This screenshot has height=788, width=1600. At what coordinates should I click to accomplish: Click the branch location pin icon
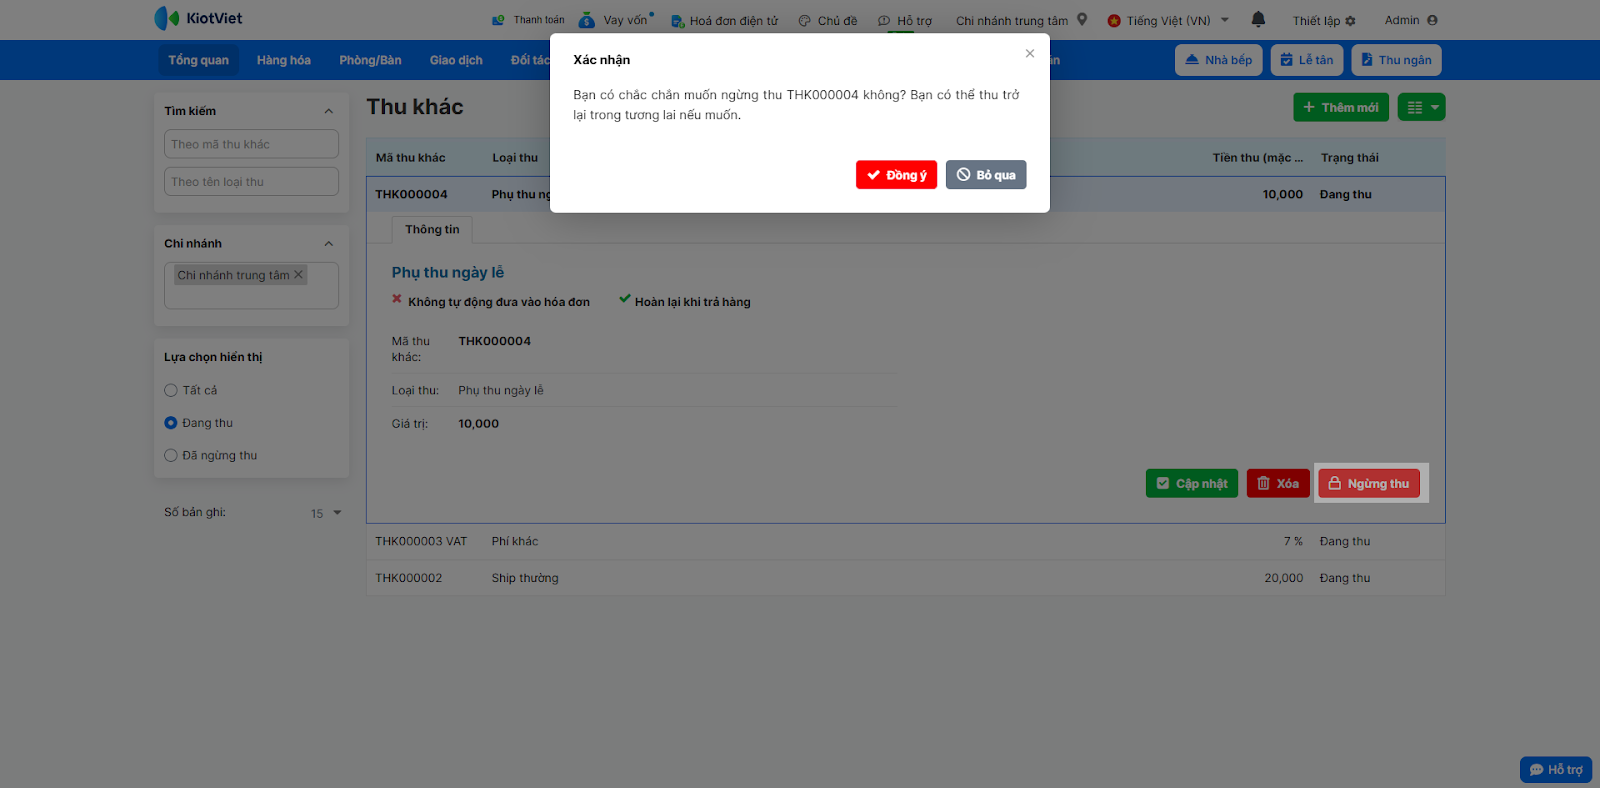pos(1082,19)
